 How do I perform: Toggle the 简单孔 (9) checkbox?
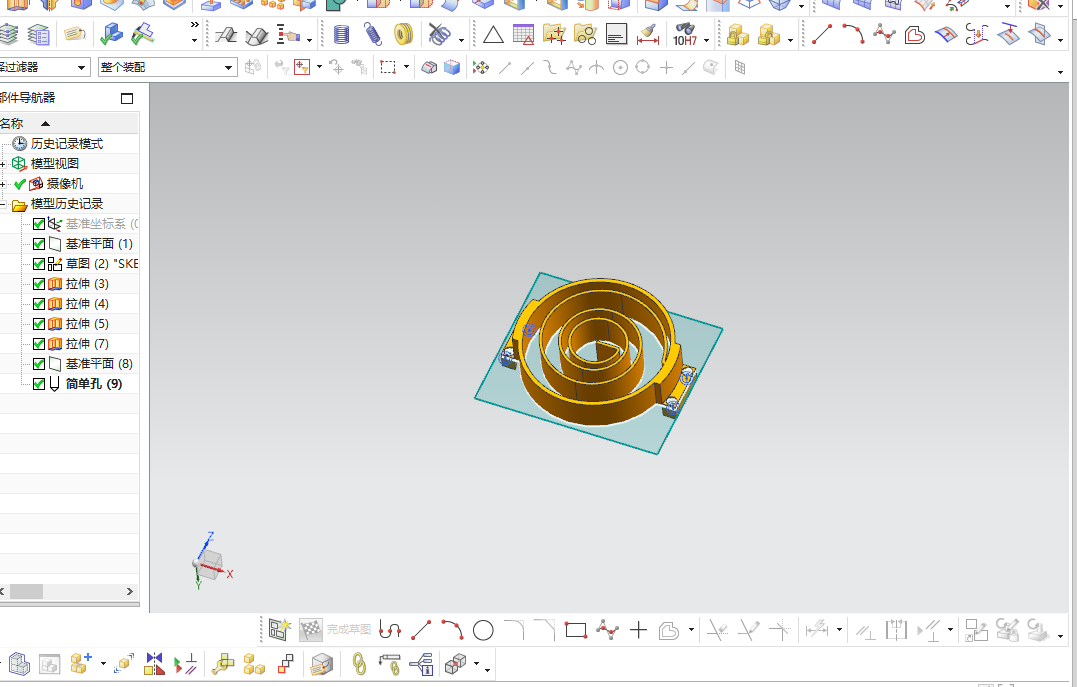click(39, 383)
